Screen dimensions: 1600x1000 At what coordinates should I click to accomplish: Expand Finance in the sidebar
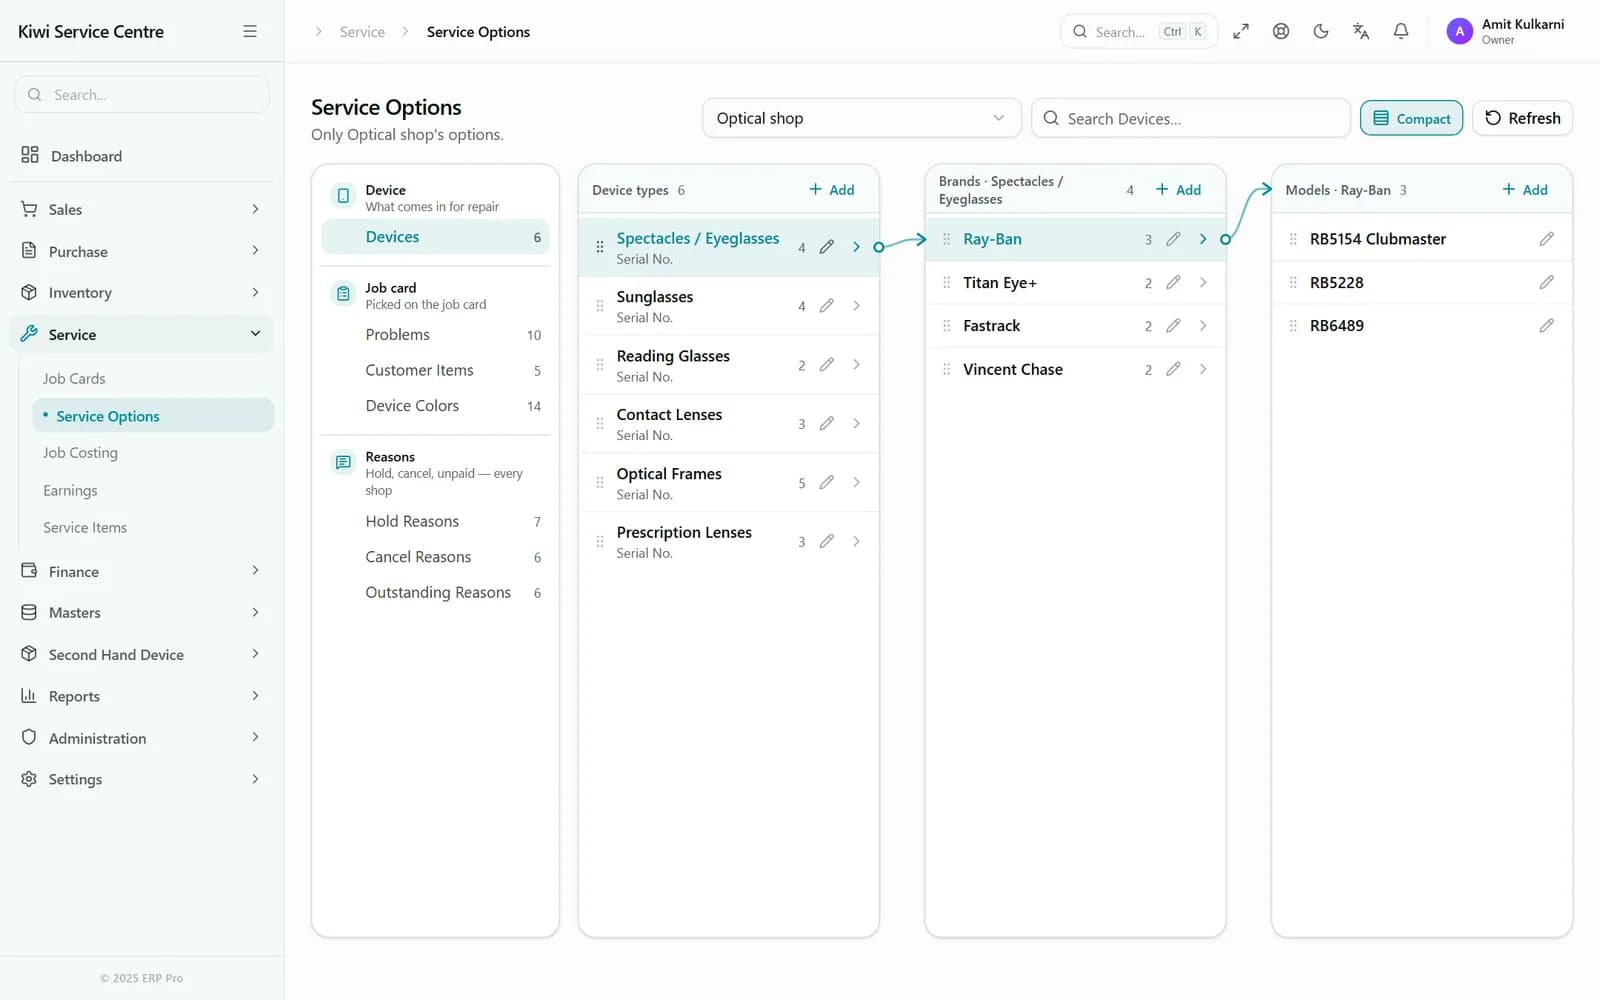[140, 571]
